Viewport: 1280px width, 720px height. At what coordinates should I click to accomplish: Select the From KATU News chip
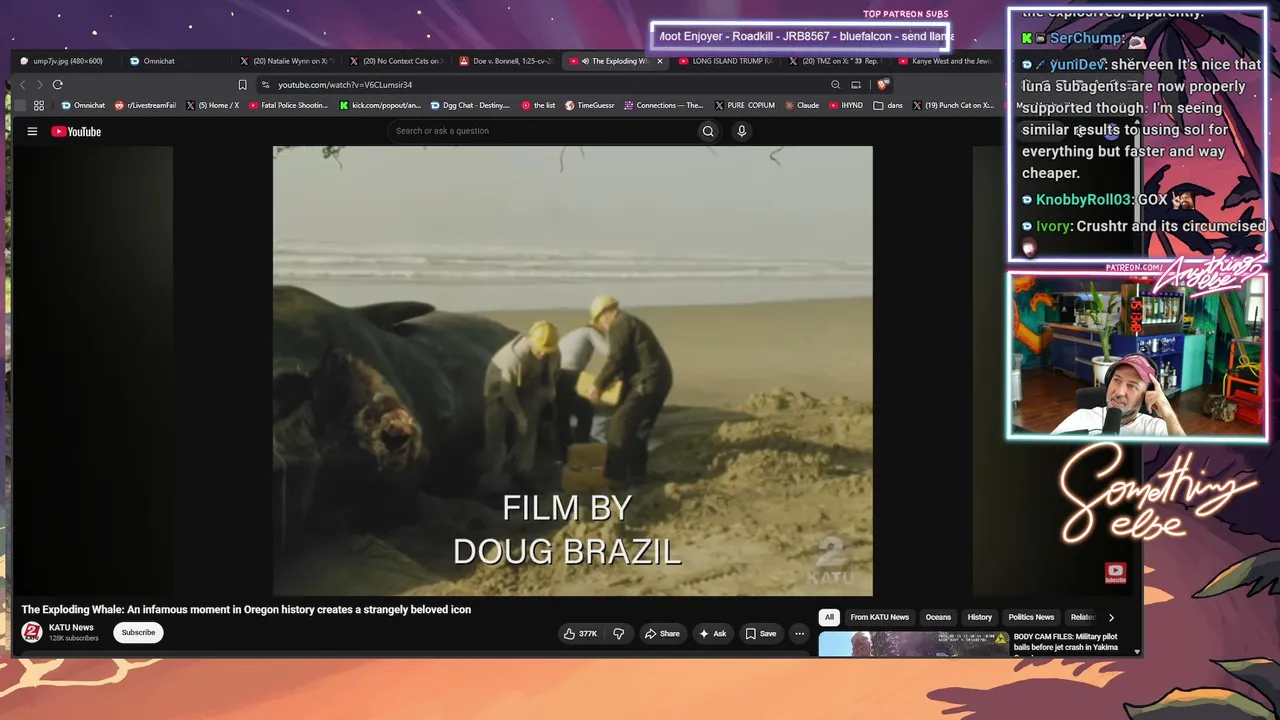(x=880, y=618)
